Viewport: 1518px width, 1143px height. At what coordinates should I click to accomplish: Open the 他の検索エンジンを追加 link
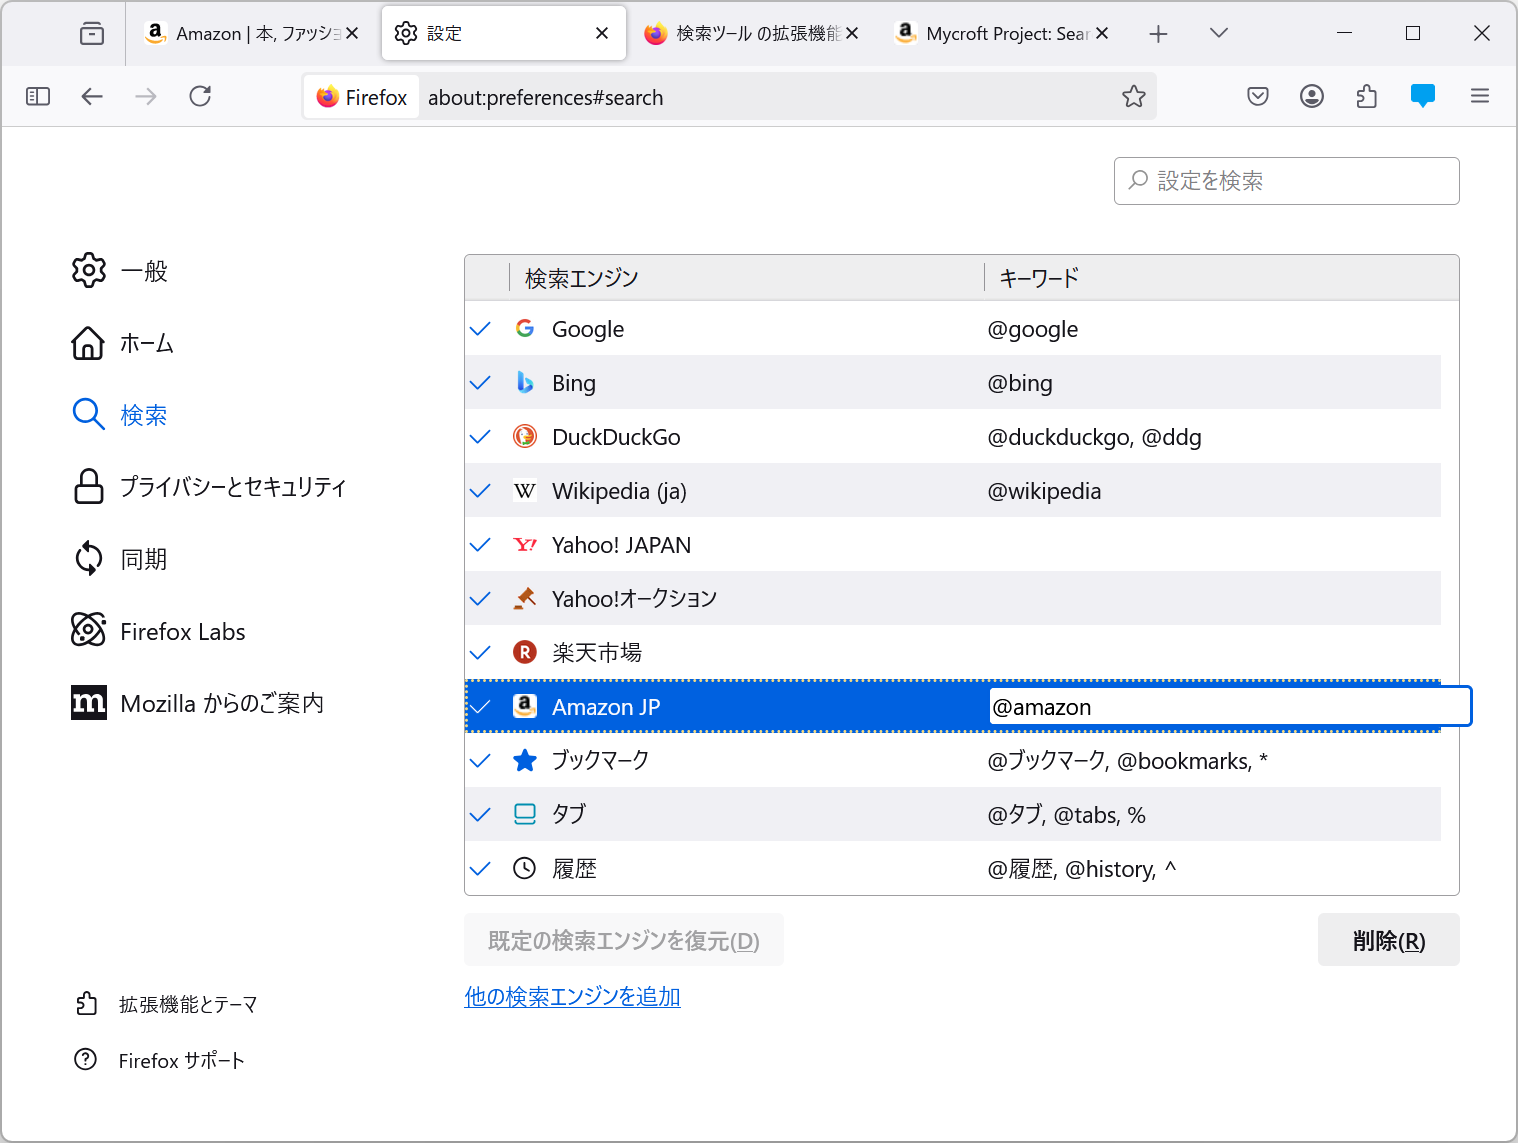(x=572, y=996)
